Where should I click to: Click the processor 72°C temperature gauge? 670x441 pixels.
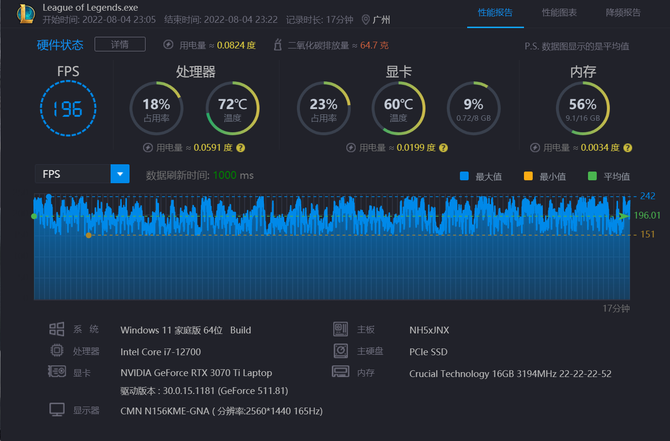[x=232, y=109]
